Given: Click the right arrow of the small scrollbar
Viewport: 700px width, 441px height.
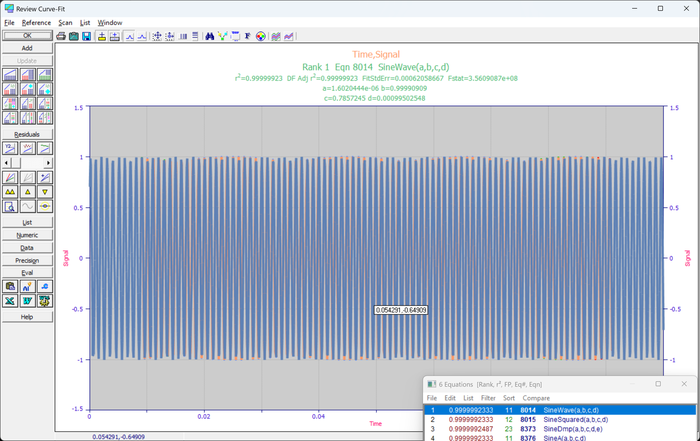Looking at the screenshot, I should coord(49,163).
